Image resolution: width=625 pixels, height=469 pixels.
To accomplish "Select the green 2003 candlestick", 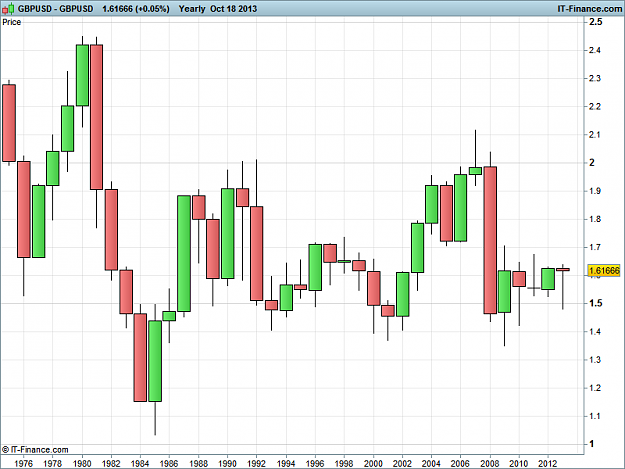I will coord(417,248).
